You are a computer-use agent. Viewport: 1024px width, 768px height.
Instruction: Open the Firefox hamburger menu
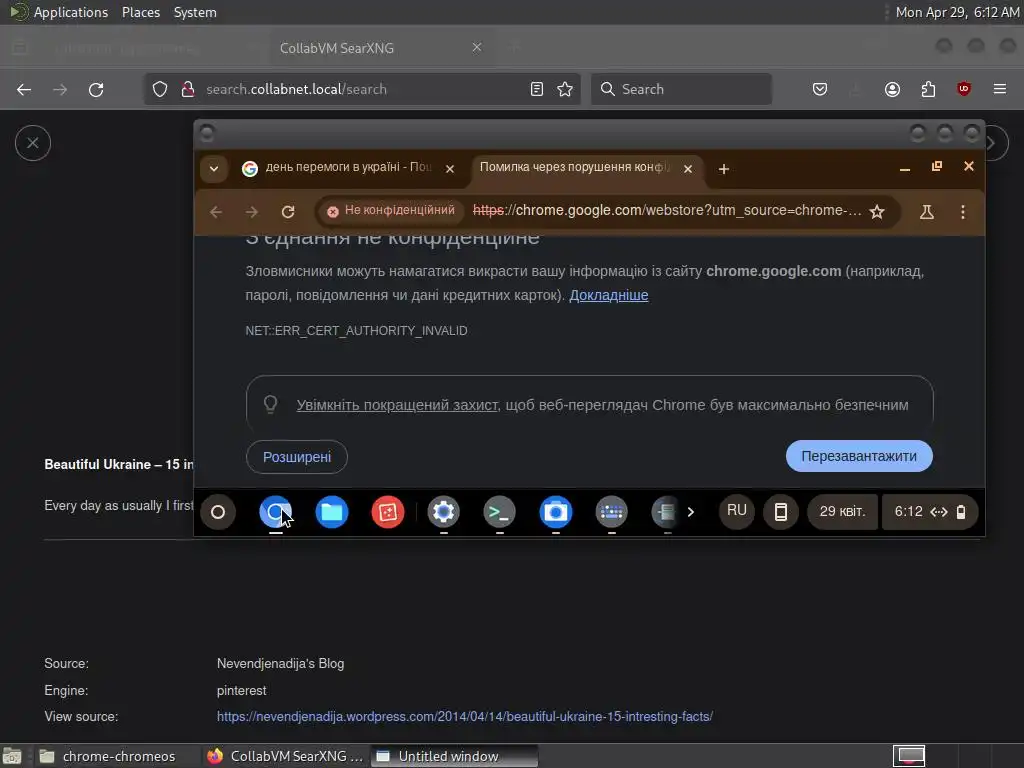(1000, 89)
